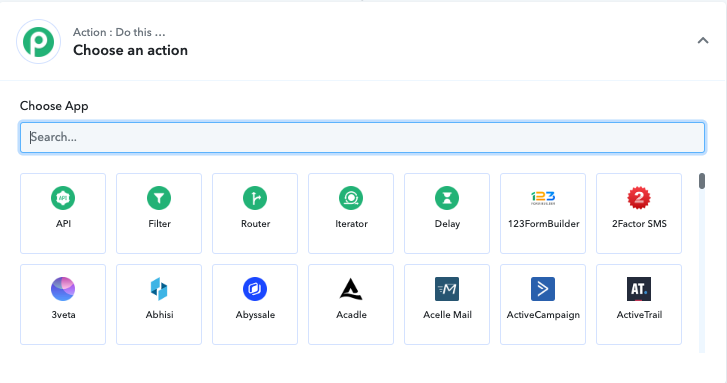Screen dimensions: 727x383
Task: Click the app list scrollbar thumb
Action: (x=702, y=181)
